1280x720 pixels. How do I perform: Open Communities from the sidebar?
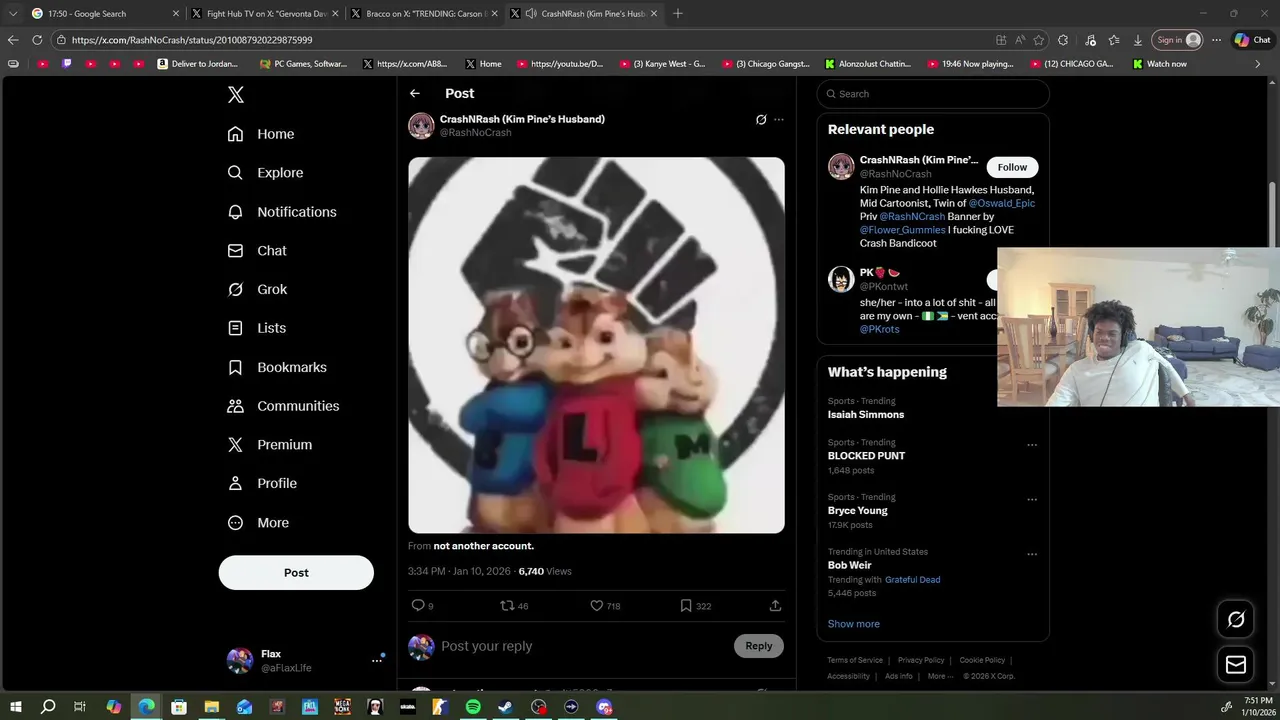[x=283, y=406]
